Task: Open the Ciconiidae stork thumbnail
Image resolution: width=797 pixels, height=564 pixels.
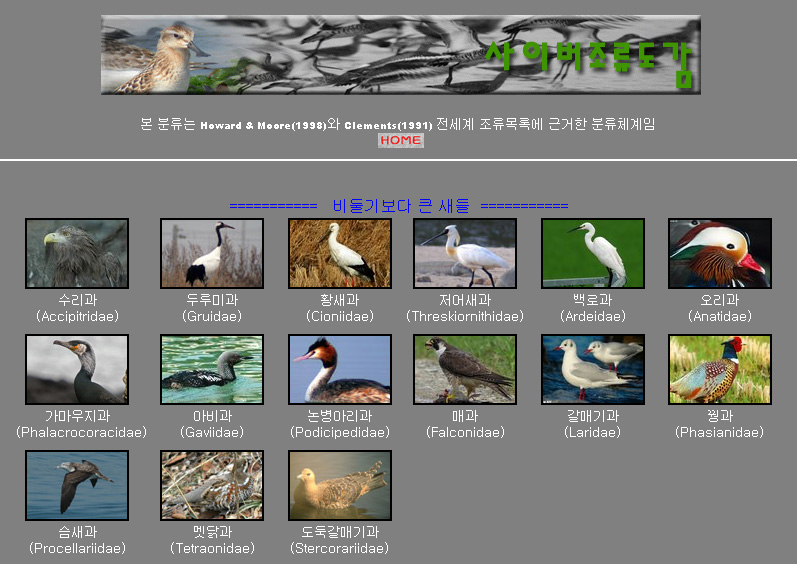Action: [x=340, y=254]
